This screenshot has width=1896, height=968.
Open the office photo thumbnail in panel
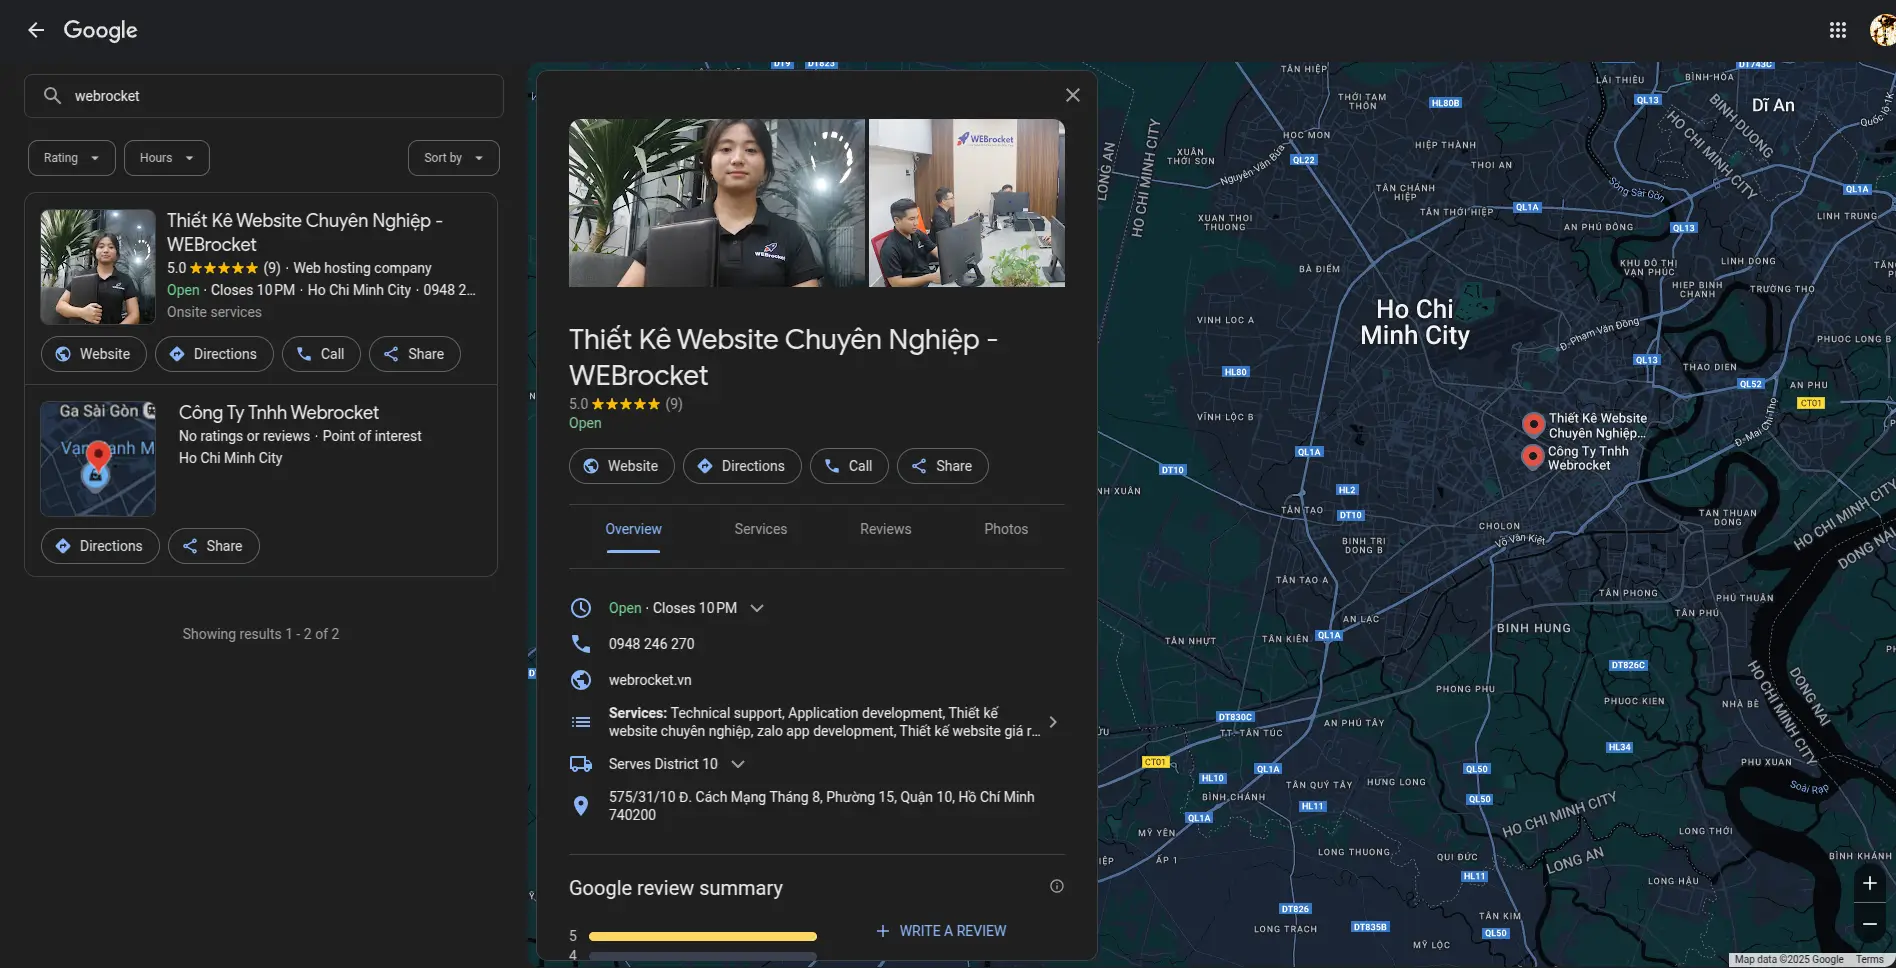tap(966, 203)
